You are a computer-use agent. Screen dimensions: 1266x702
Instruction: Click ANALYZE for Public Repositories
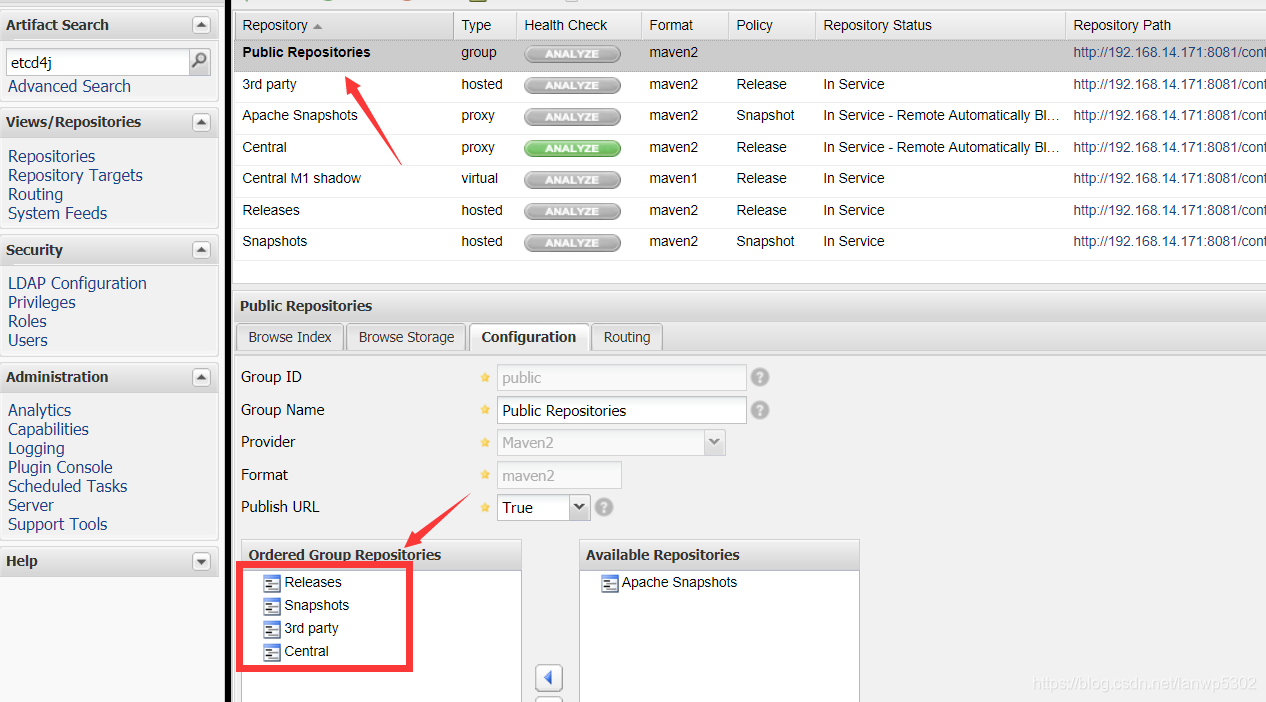point(572,54)
